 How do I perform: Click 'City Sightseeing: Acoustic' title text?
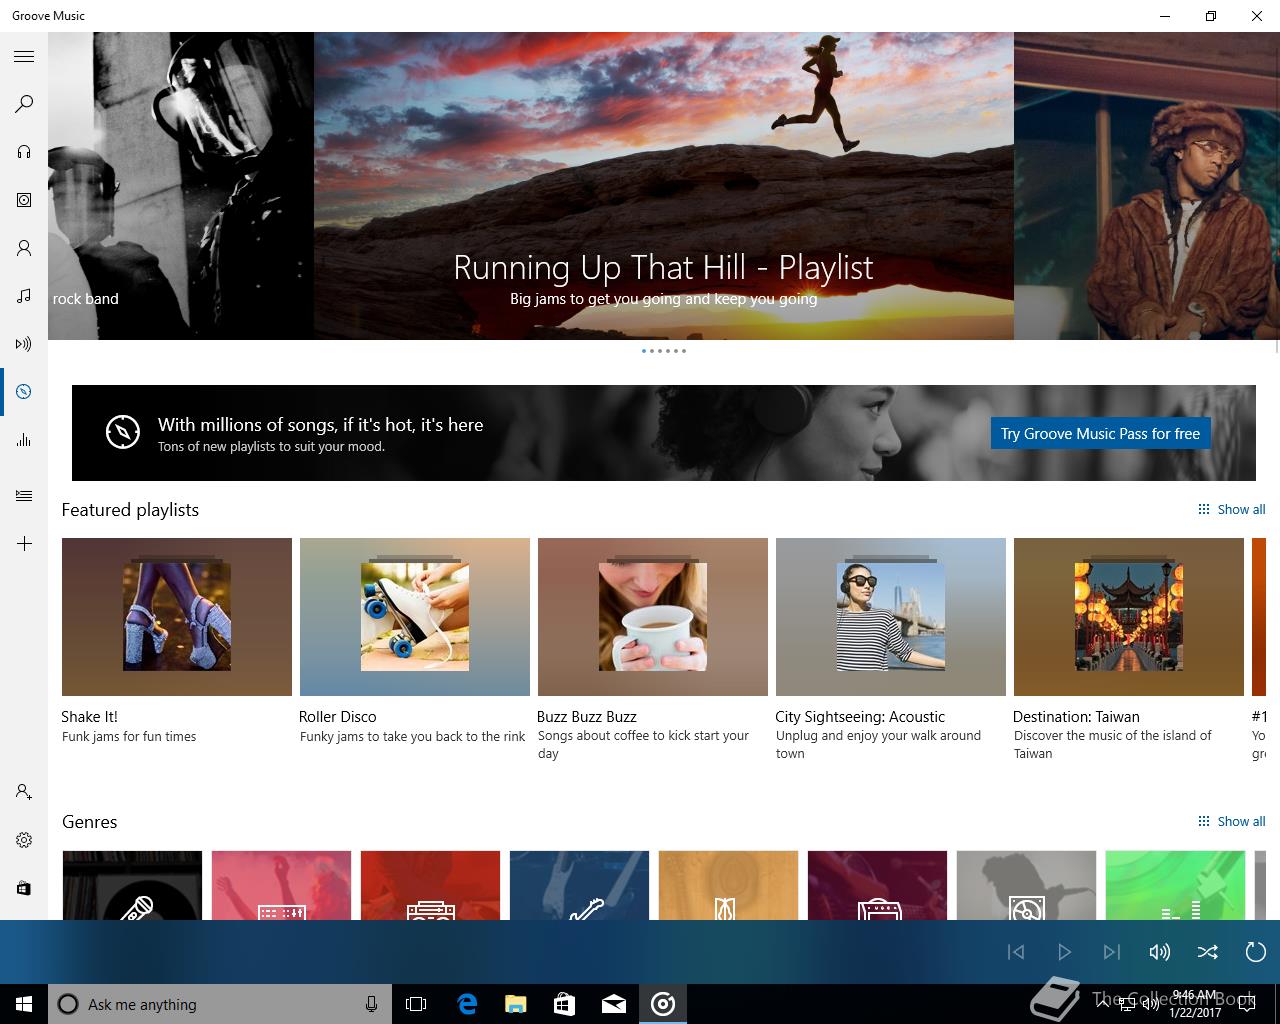tap(860, 716)
